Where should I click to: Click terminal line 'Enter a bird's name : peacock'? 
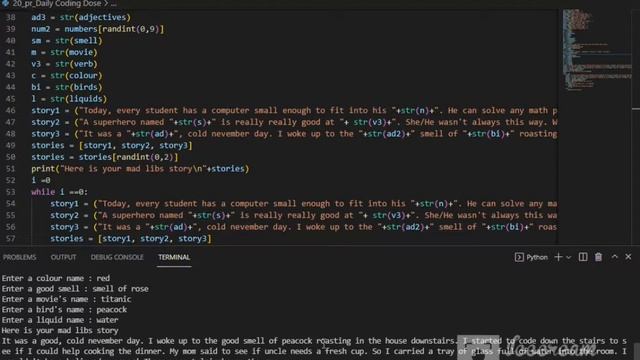point(64,310)
